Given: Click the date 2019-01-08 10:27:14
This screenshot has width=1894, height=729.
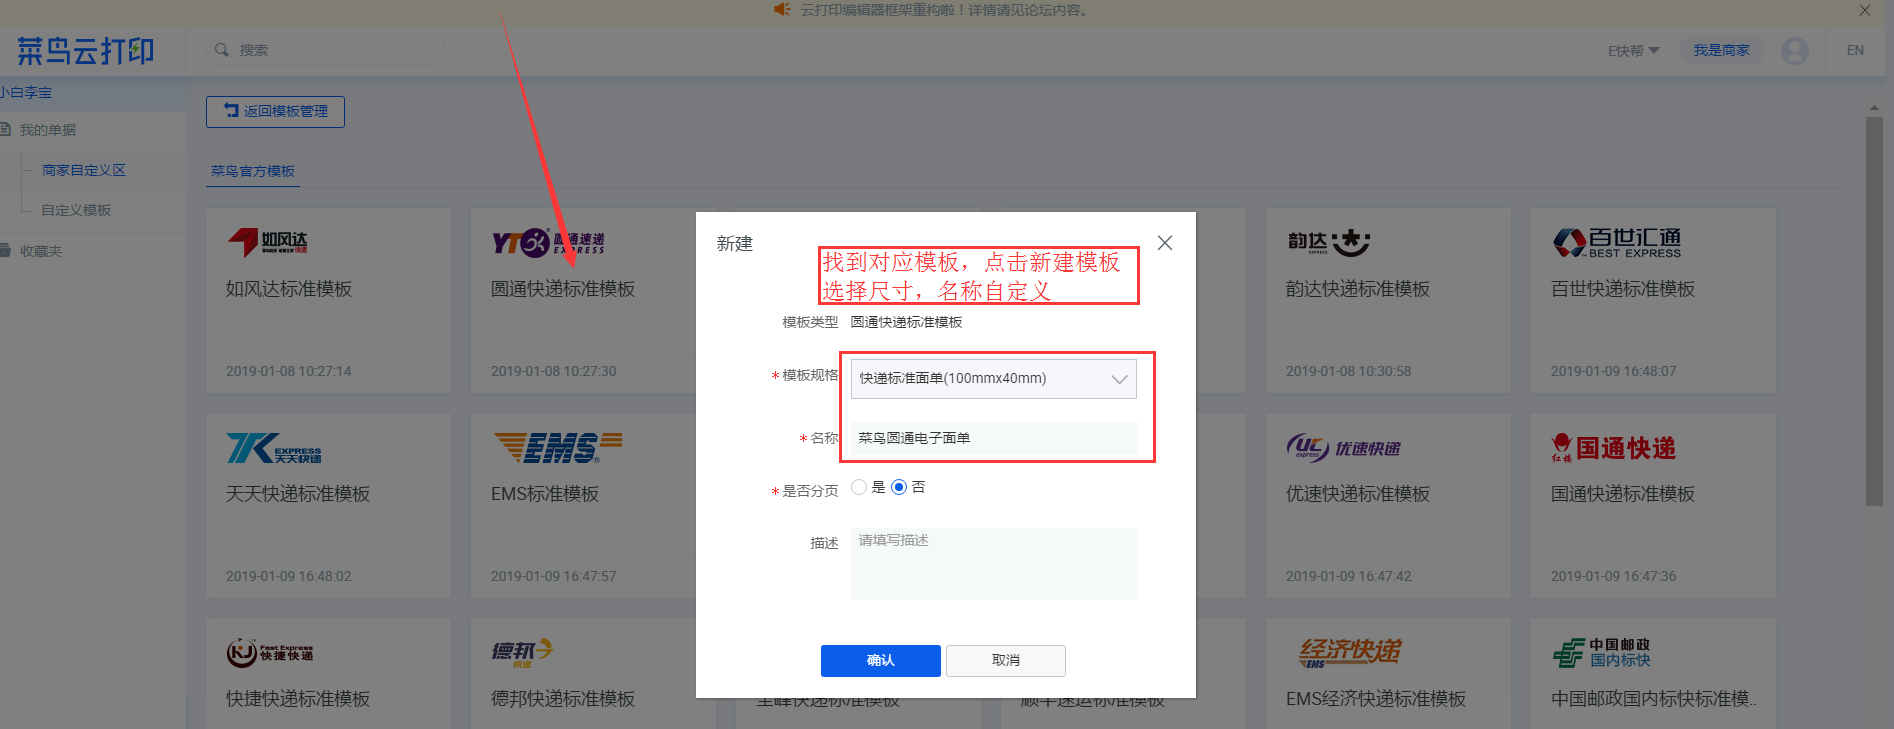Looking at the screenshot, I should (289, 371).
